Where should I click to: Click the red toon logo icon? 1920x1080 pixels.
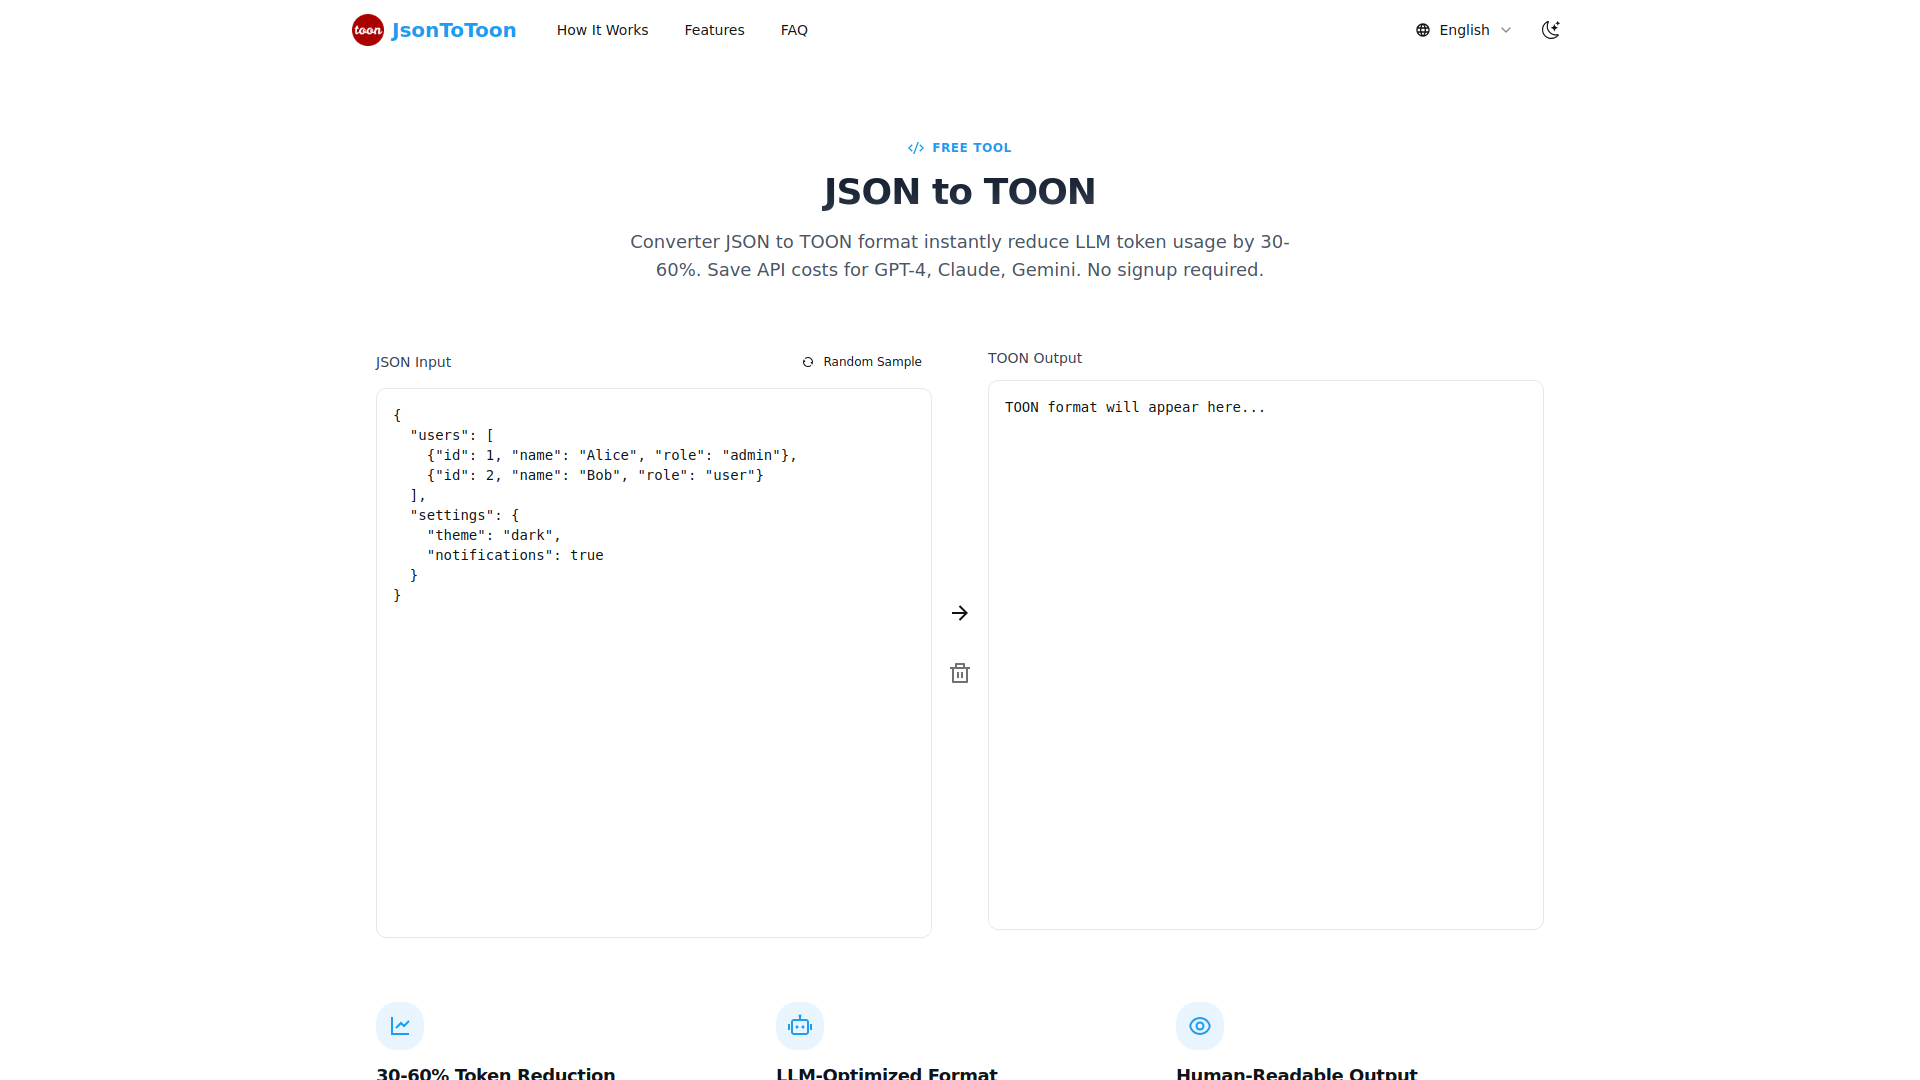(x=367, y=30)
